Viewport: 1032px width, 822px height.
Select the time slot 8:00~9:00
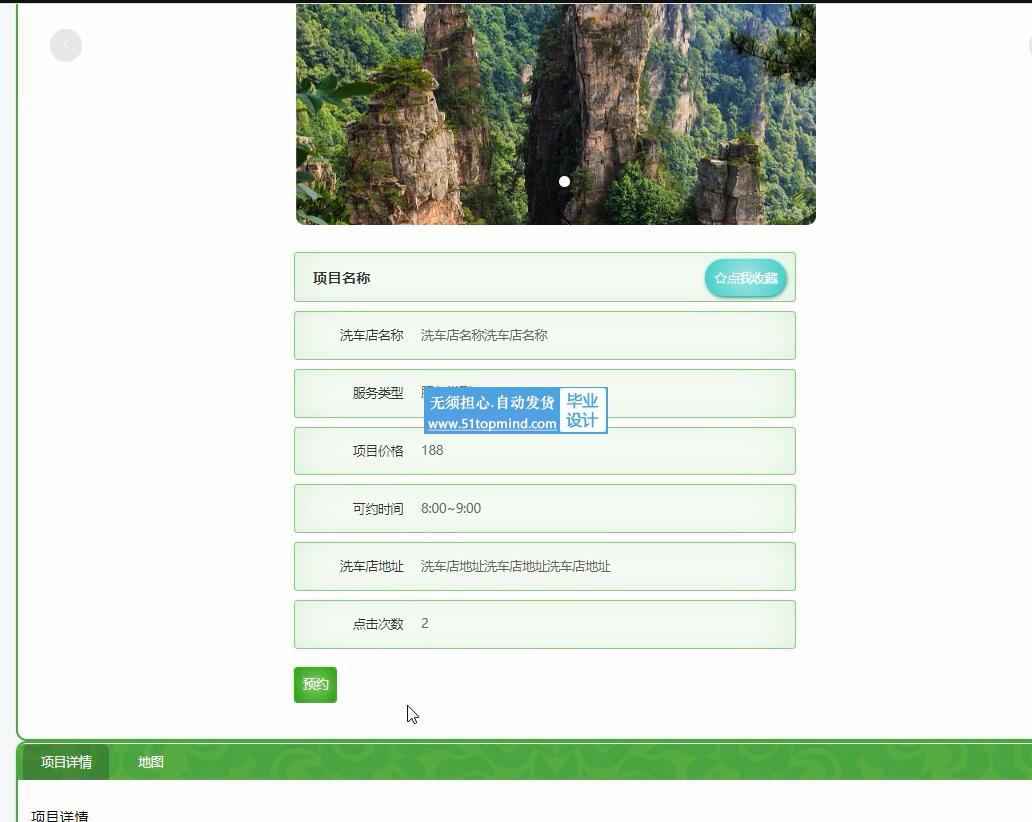(x=451, y=509)
